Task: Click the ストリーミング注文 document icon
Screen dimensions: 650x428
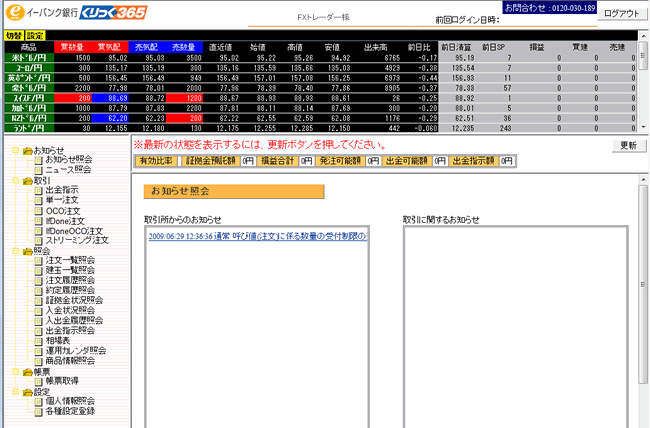Action: pyautogui.click(x=39, y=241)
